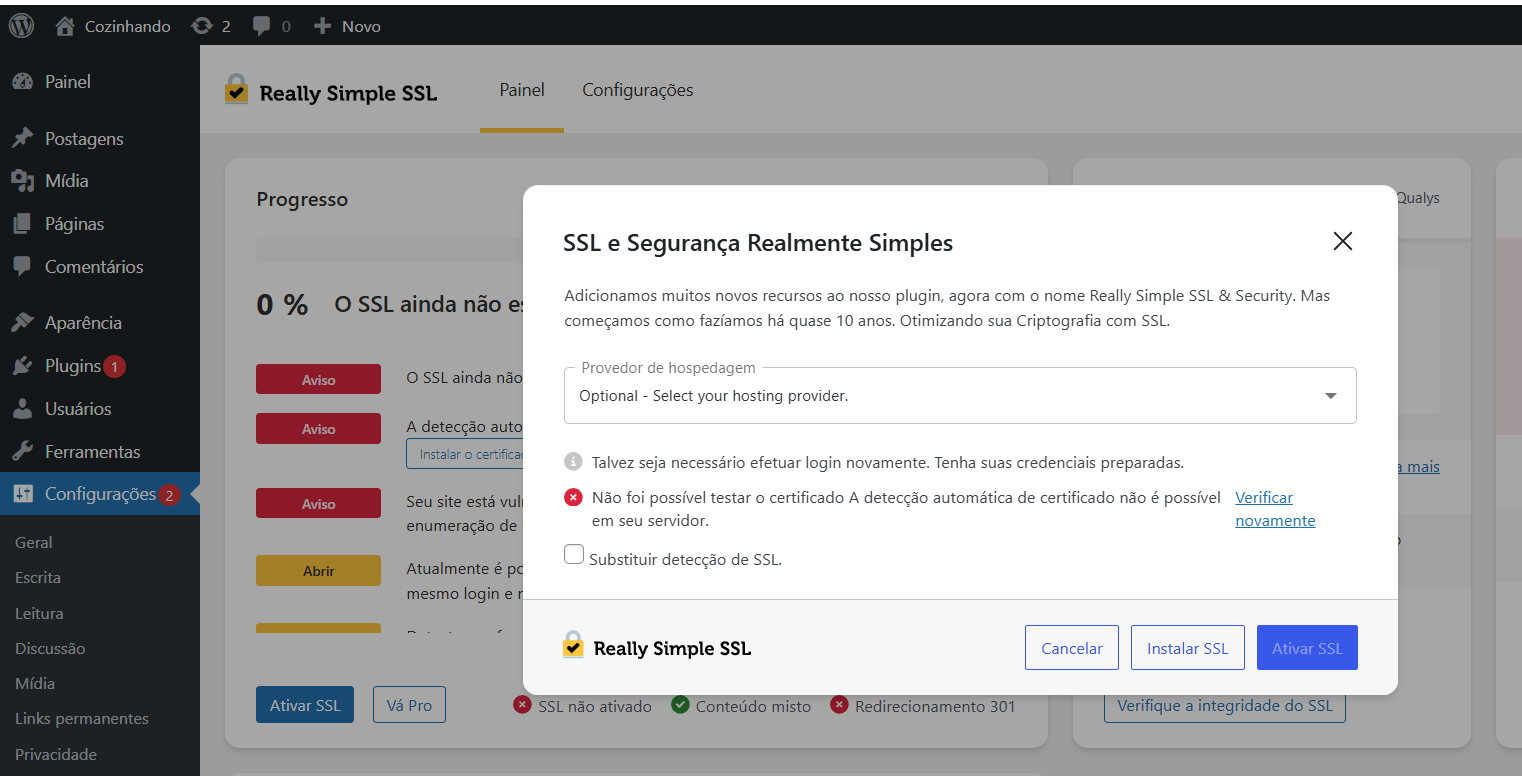Click the Novo plus button
Viewport: 1522px width, 776px height.
click(347, 26)
